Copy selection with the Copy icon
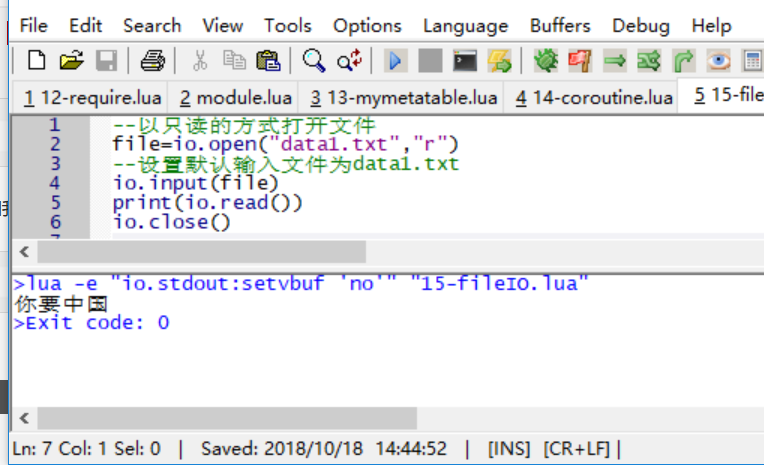 click(x=234, y=61)
